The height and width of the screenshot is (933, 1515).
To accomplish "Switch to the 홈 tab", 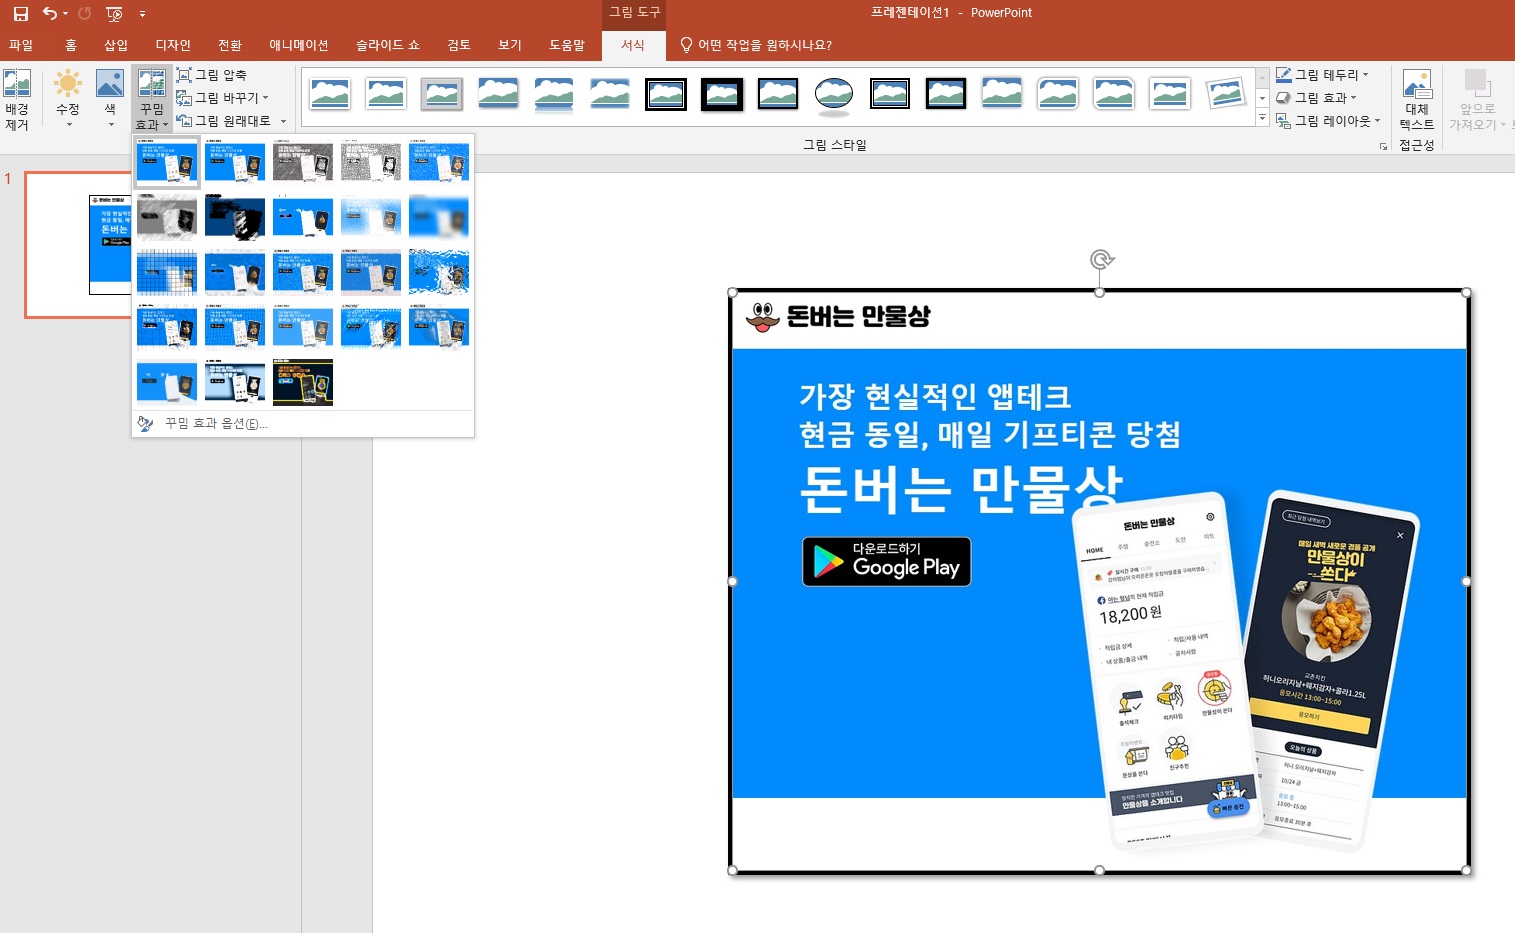I will pyautogui.click(x=71, y=45).
